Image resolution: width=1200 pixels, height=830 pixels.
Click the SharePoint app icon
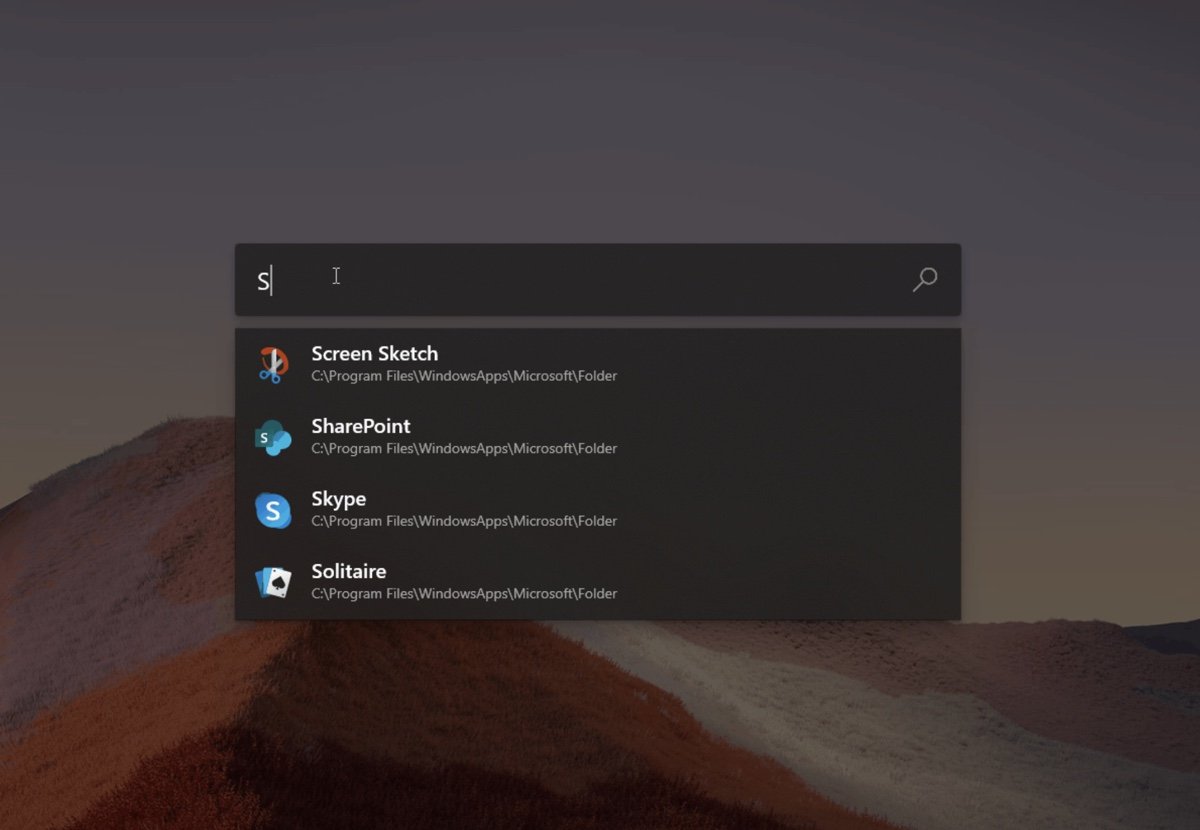[x=272, y=437]
